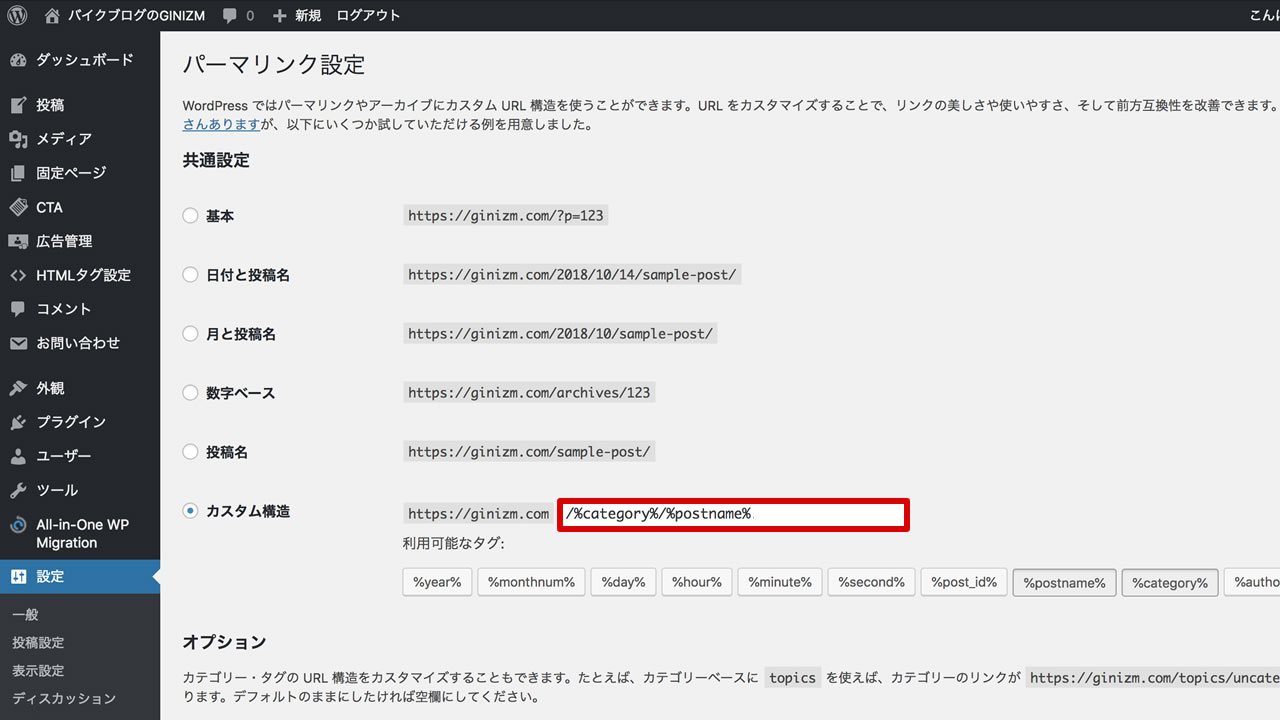The height and width of the screenshot is (720, 1280).
Task: Insert the %minute% tag button
Action: [779, 582]
